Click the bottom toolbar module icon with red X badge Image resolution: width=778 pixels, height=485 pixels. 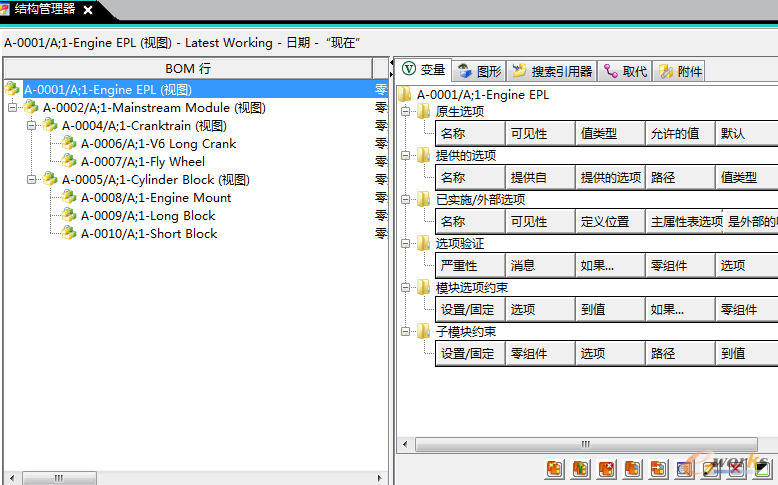pos(606,469)
